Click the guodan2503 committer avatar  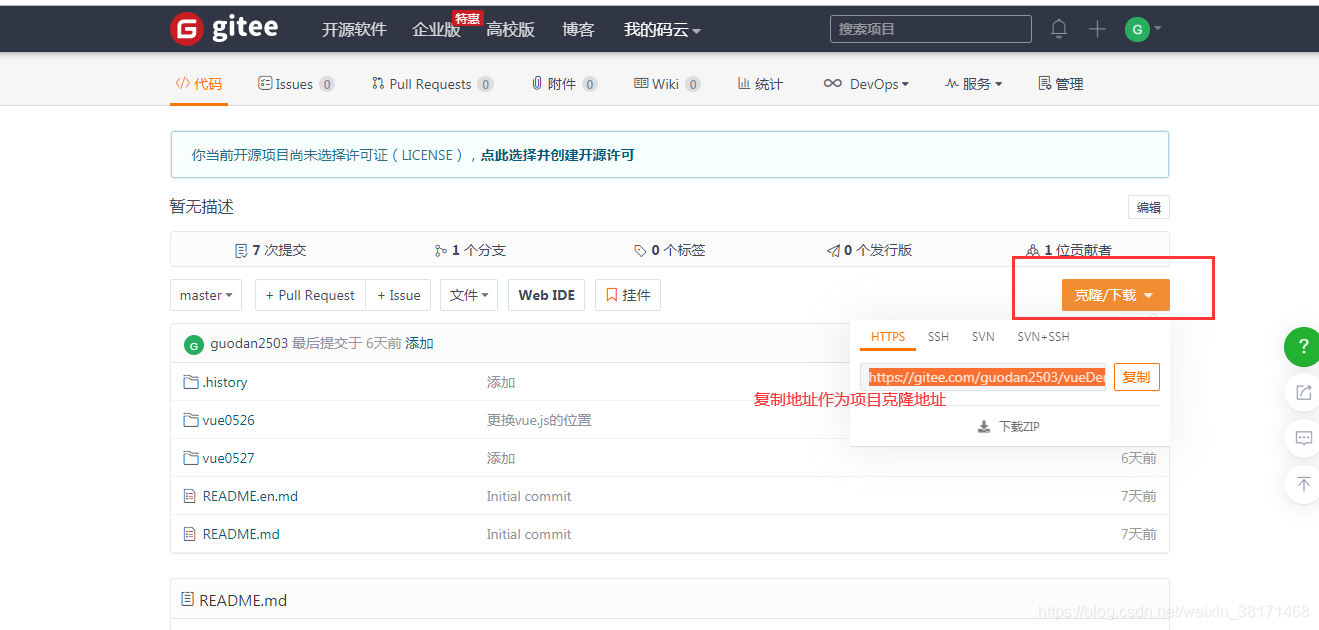194,344
